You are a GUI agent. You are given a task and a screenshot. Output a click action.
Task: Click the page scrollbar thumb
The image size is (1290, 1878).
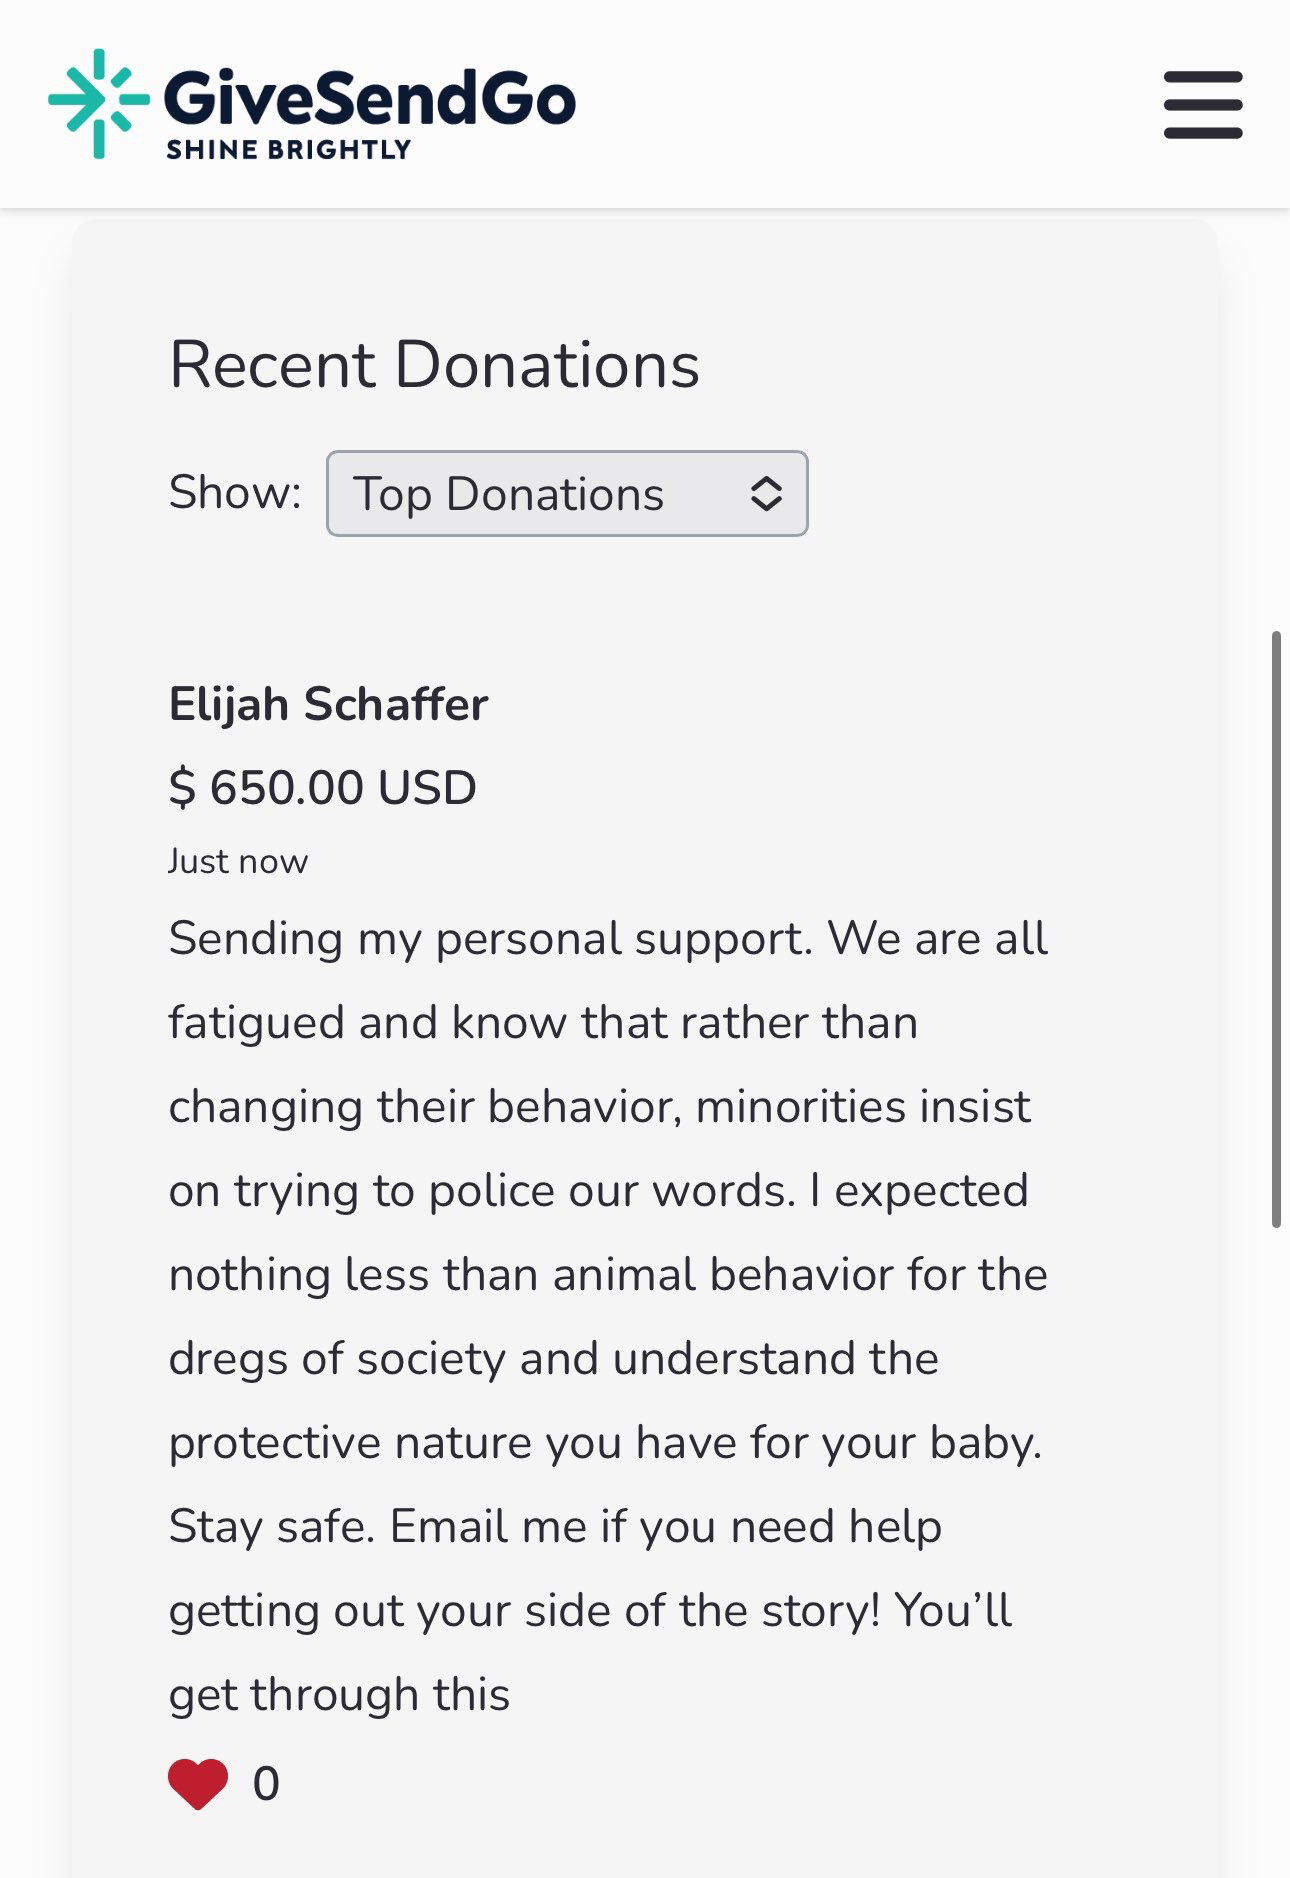tap(1276, 928)
